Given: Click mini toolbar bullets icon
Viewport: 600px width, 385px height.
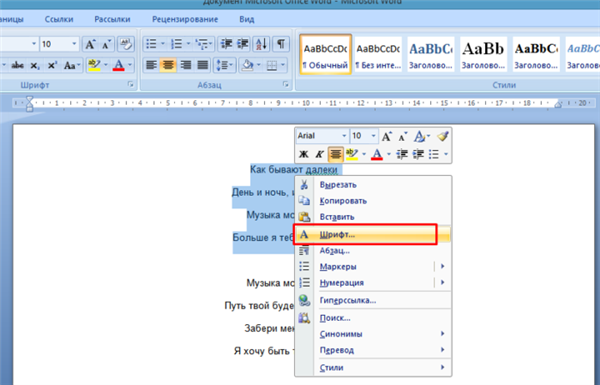Looking at the screenshot, I should [434, 154].
